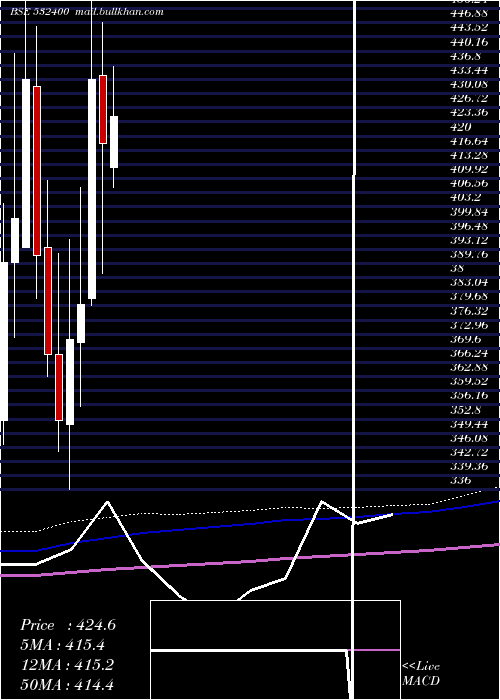Click the <<Live MACD label

[421, 673]
